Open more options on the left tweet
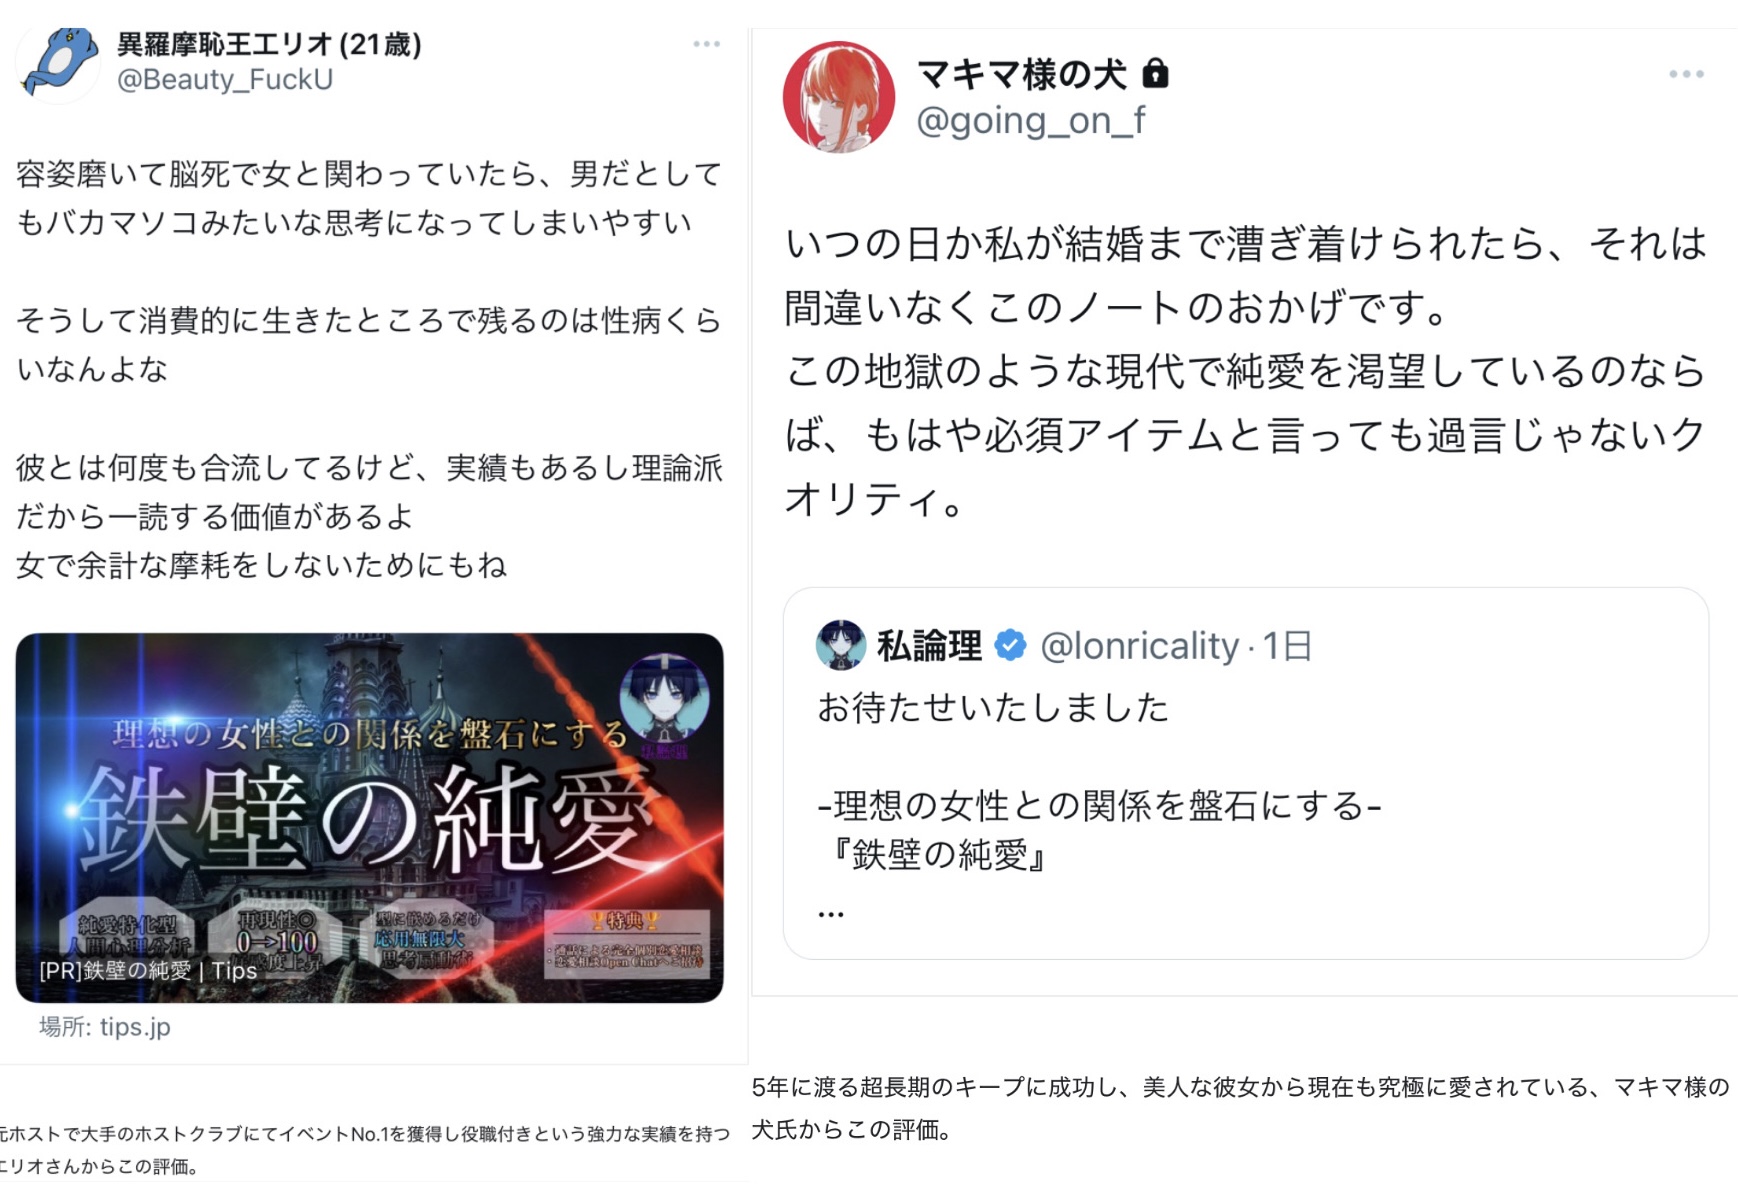Screen dimensions: 1738x1192 [x=706, y=44]
